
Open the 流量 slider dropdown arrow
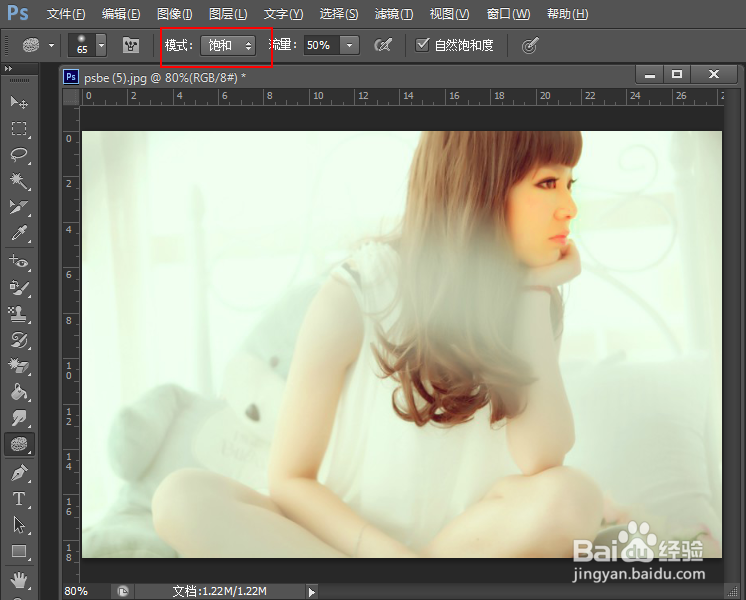click(x=350, y=46)
